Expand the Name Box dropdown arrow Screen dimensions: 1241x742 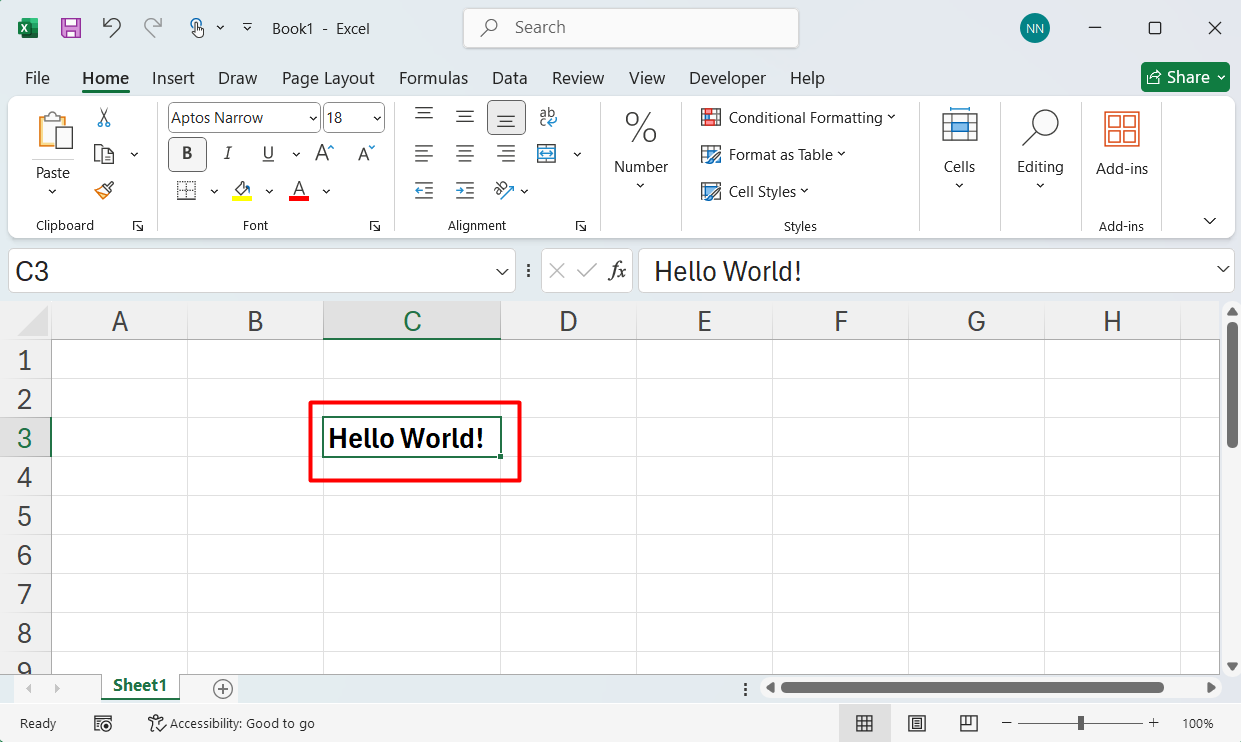pyautogui.click(x=502, y=271)
